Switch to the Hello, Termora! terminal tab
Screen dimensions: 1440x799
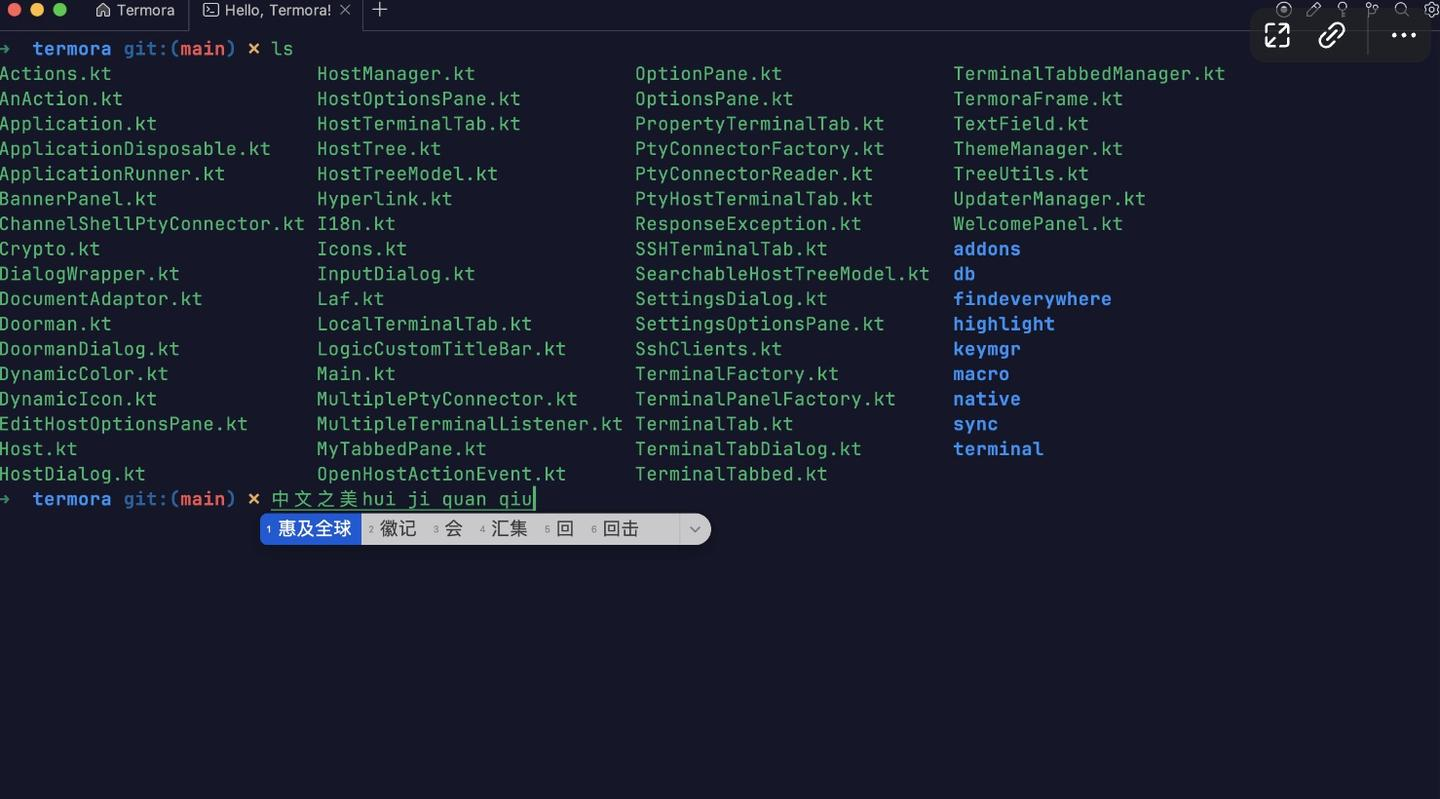[x=266, y=10]
